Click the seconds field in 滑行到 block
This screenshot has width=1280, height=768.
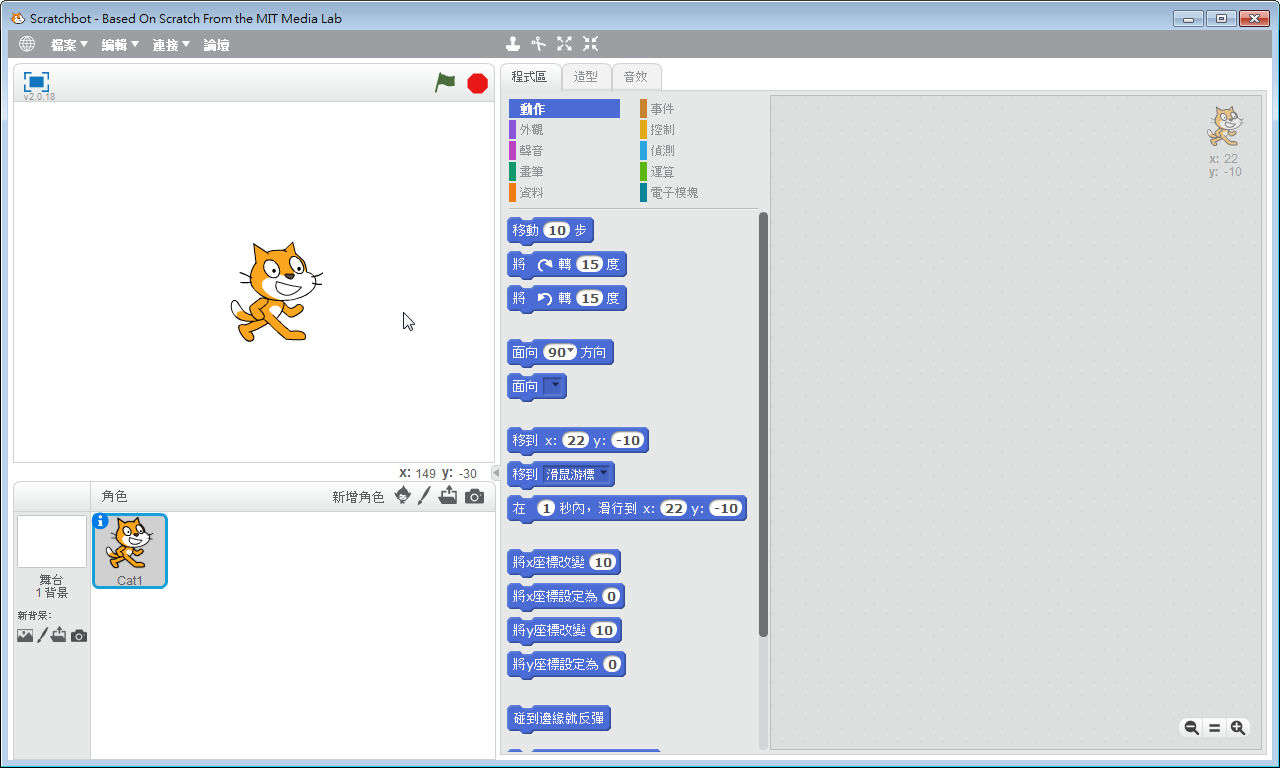point(546,509)
